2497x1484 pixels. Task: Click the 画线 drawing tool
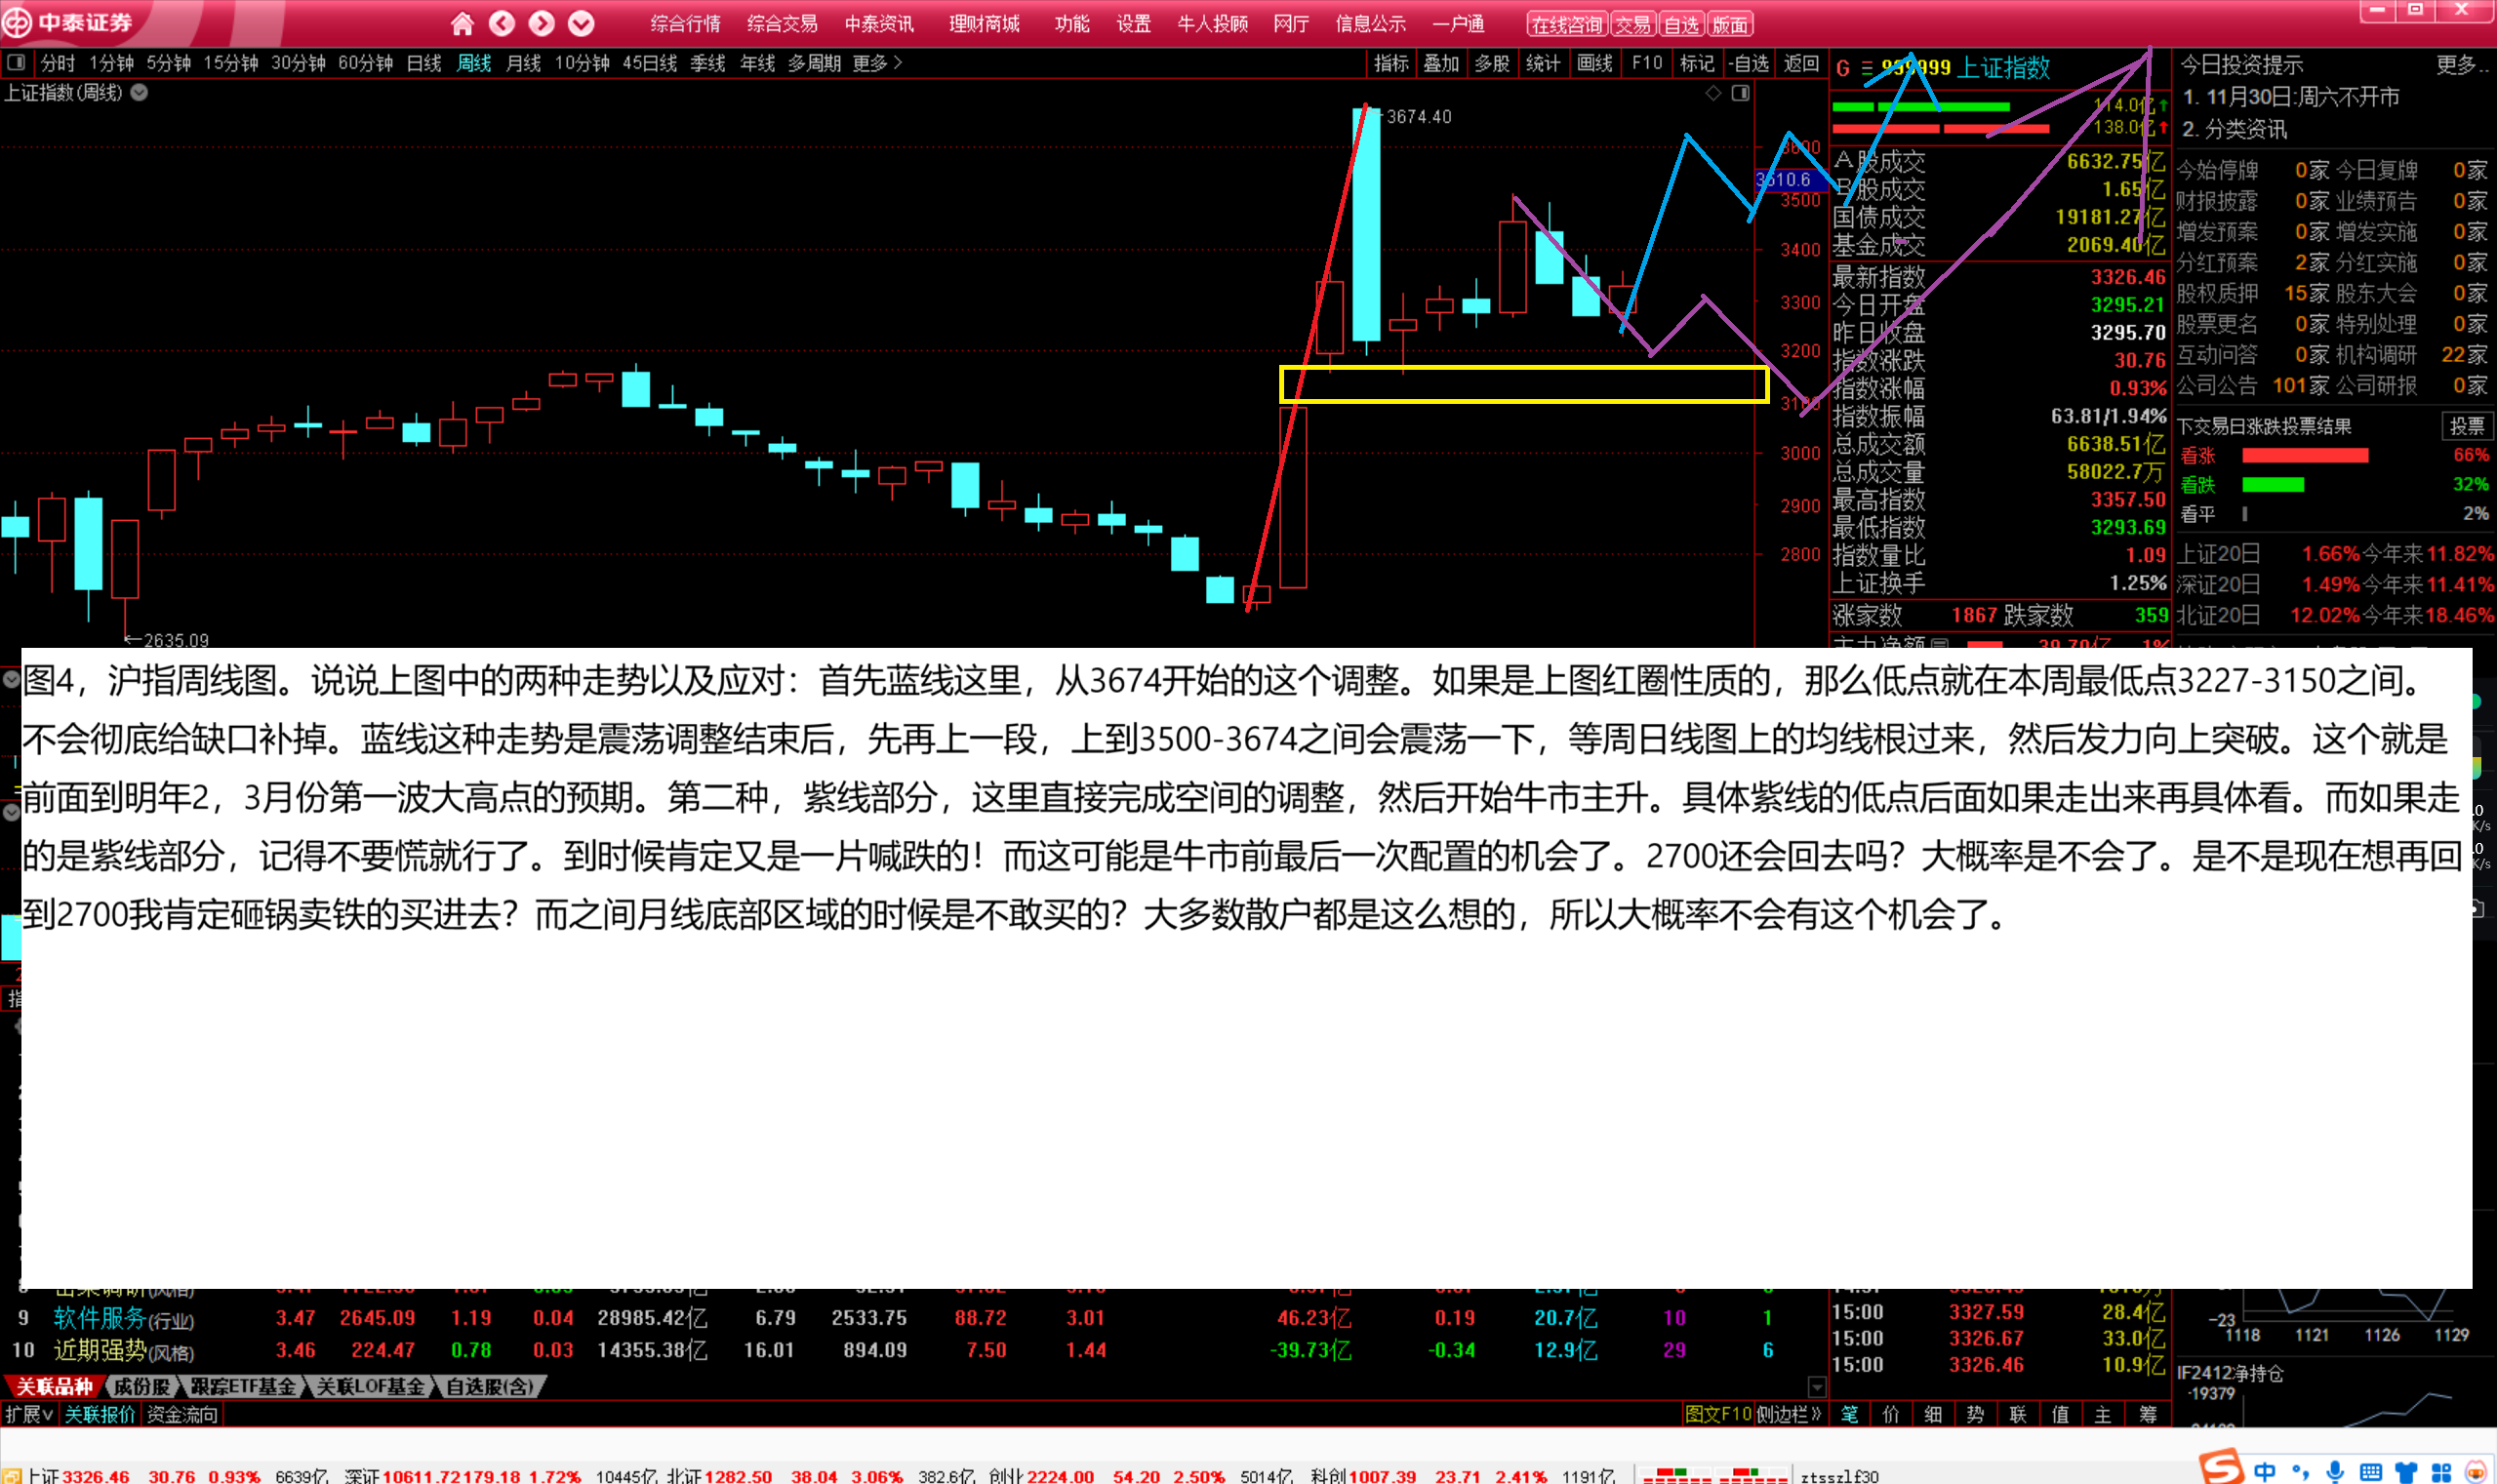tap(1594, 63)
